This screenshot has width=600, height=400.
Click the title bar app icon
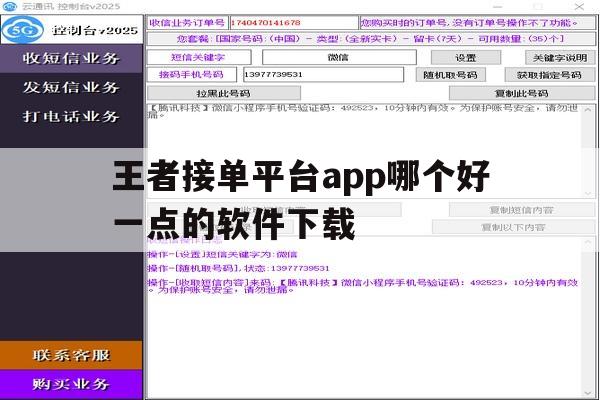10,6
